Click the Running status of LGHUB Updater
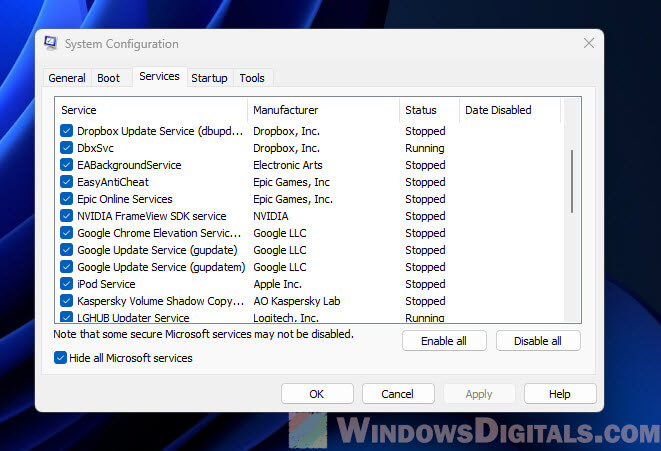 click(x=425, y=317)
